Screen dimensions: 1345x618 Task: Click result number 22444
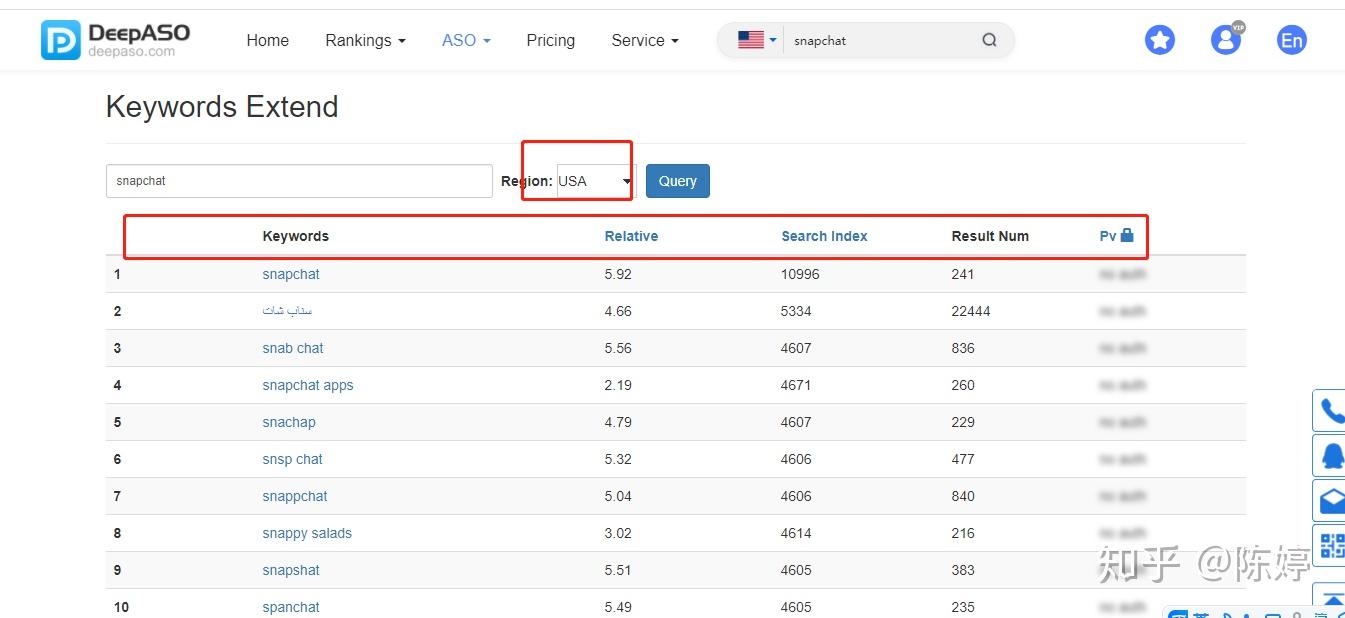[x=971, y=311]
